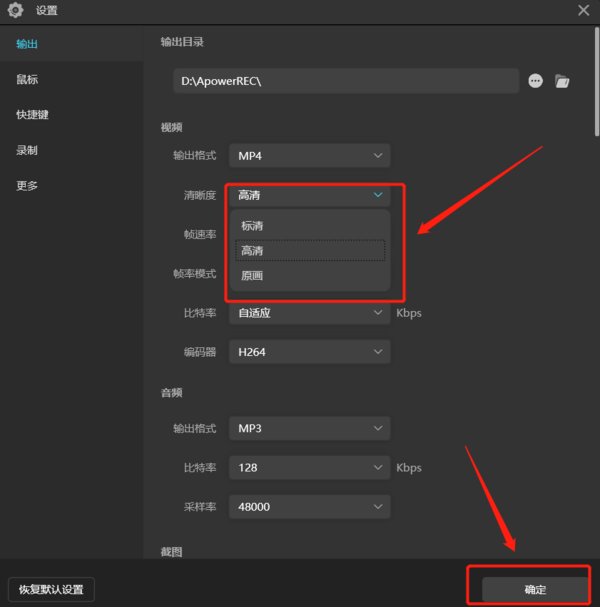600x607 pixels.
Task: Open the 快捷键 settings tab
Action: coord(32,115)
